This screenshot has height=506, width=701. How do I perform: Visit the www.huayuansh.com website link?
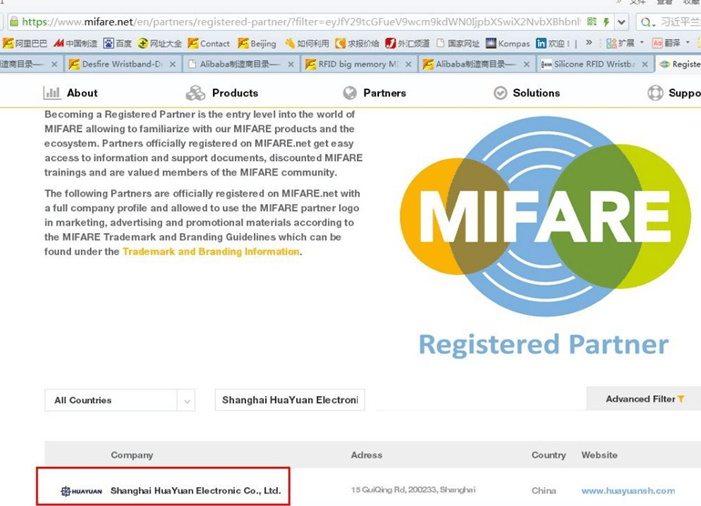(x=628, y=491)
